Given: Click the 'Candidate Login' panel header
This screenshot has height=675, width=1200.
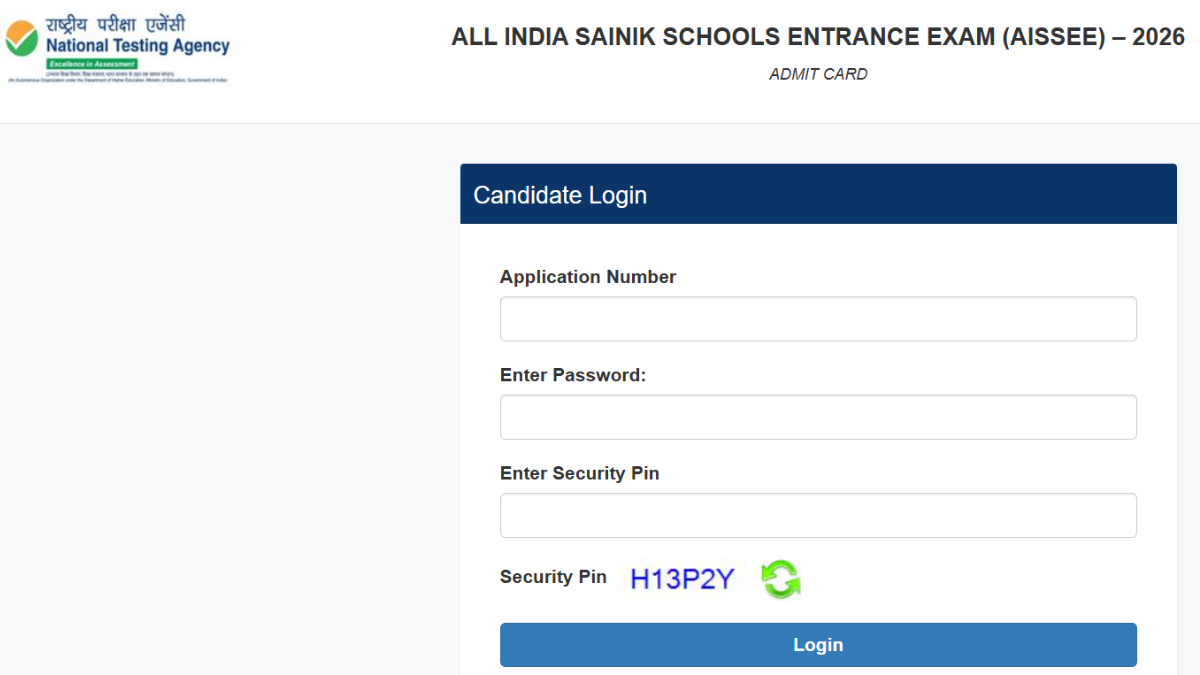Looking at the screenshot, I should (818, 195).
